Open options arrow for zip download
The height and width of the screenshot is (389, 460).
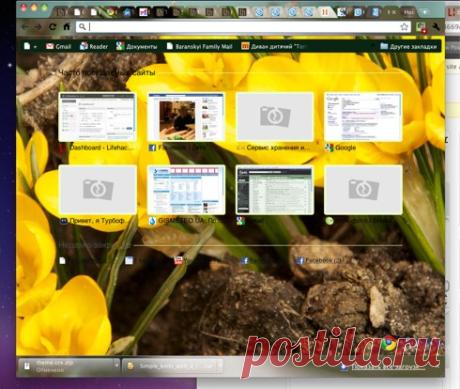[116, 366]
